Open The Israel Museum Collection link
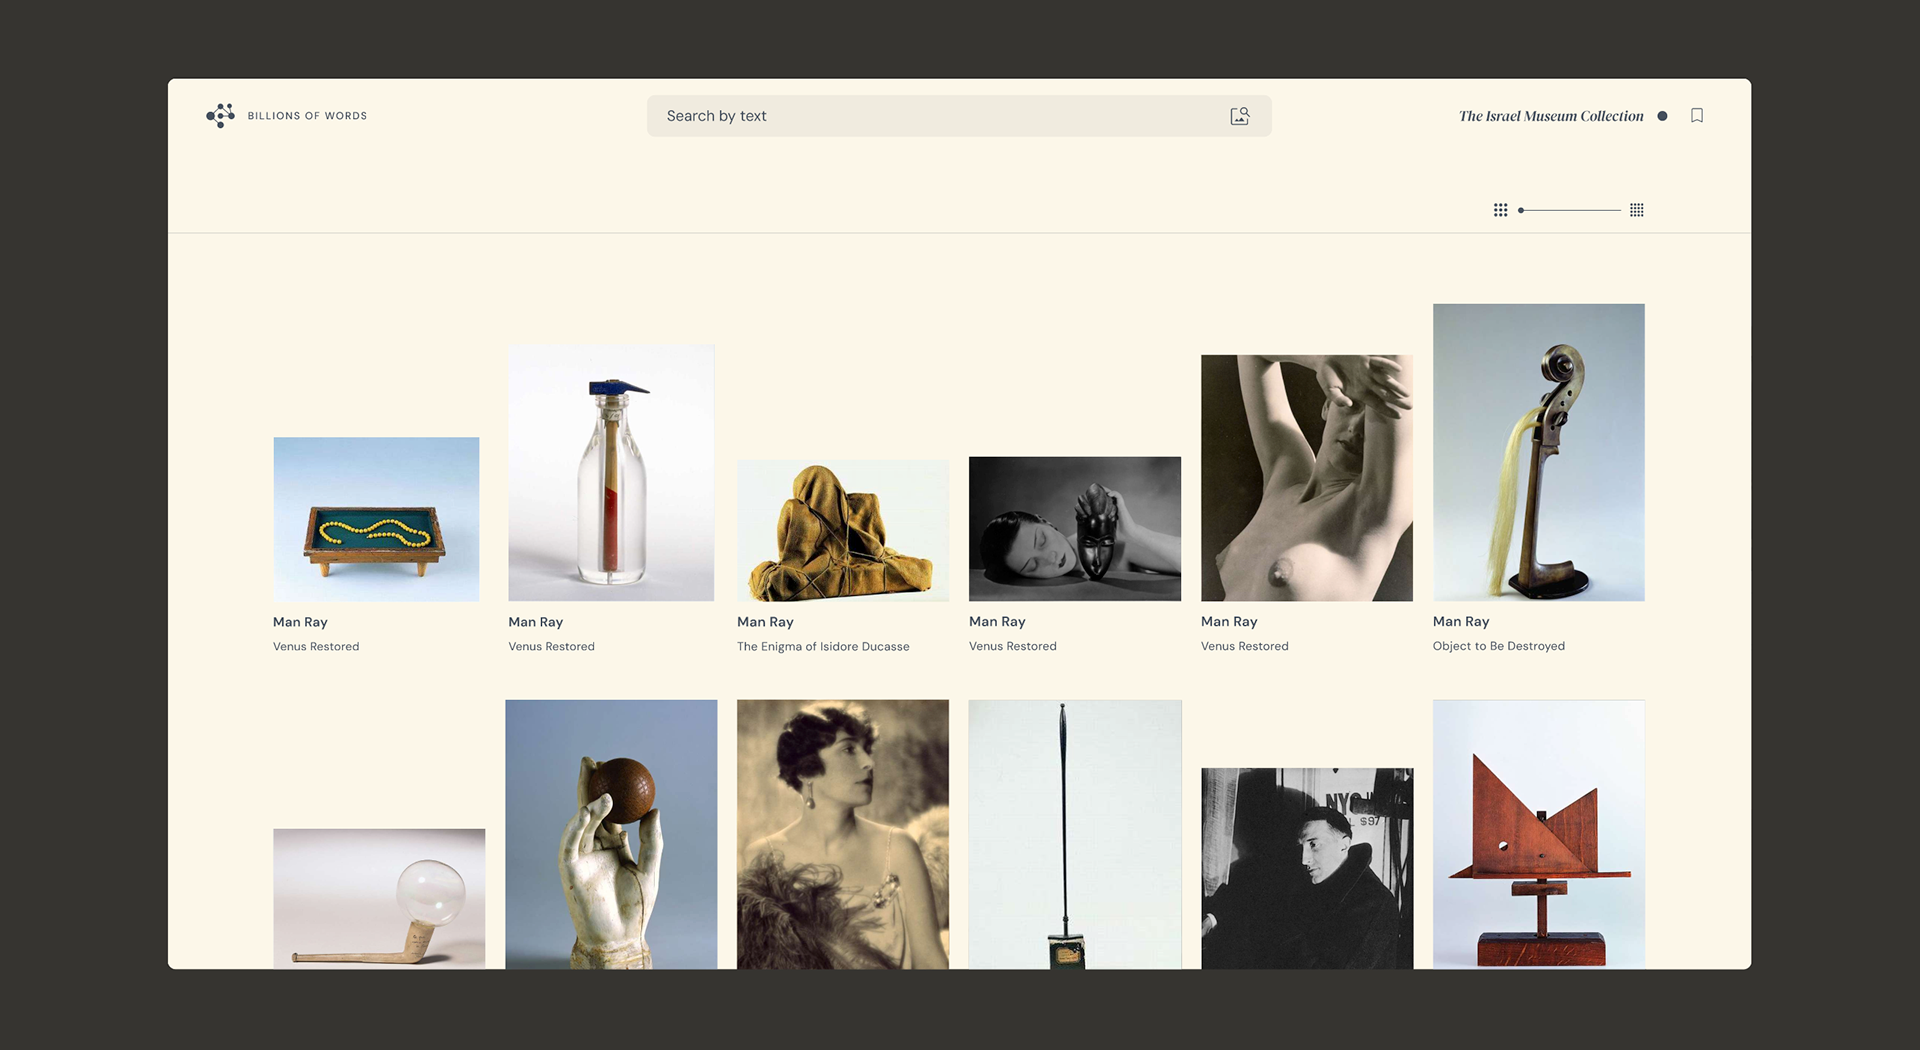 (x=1551, y=116)
